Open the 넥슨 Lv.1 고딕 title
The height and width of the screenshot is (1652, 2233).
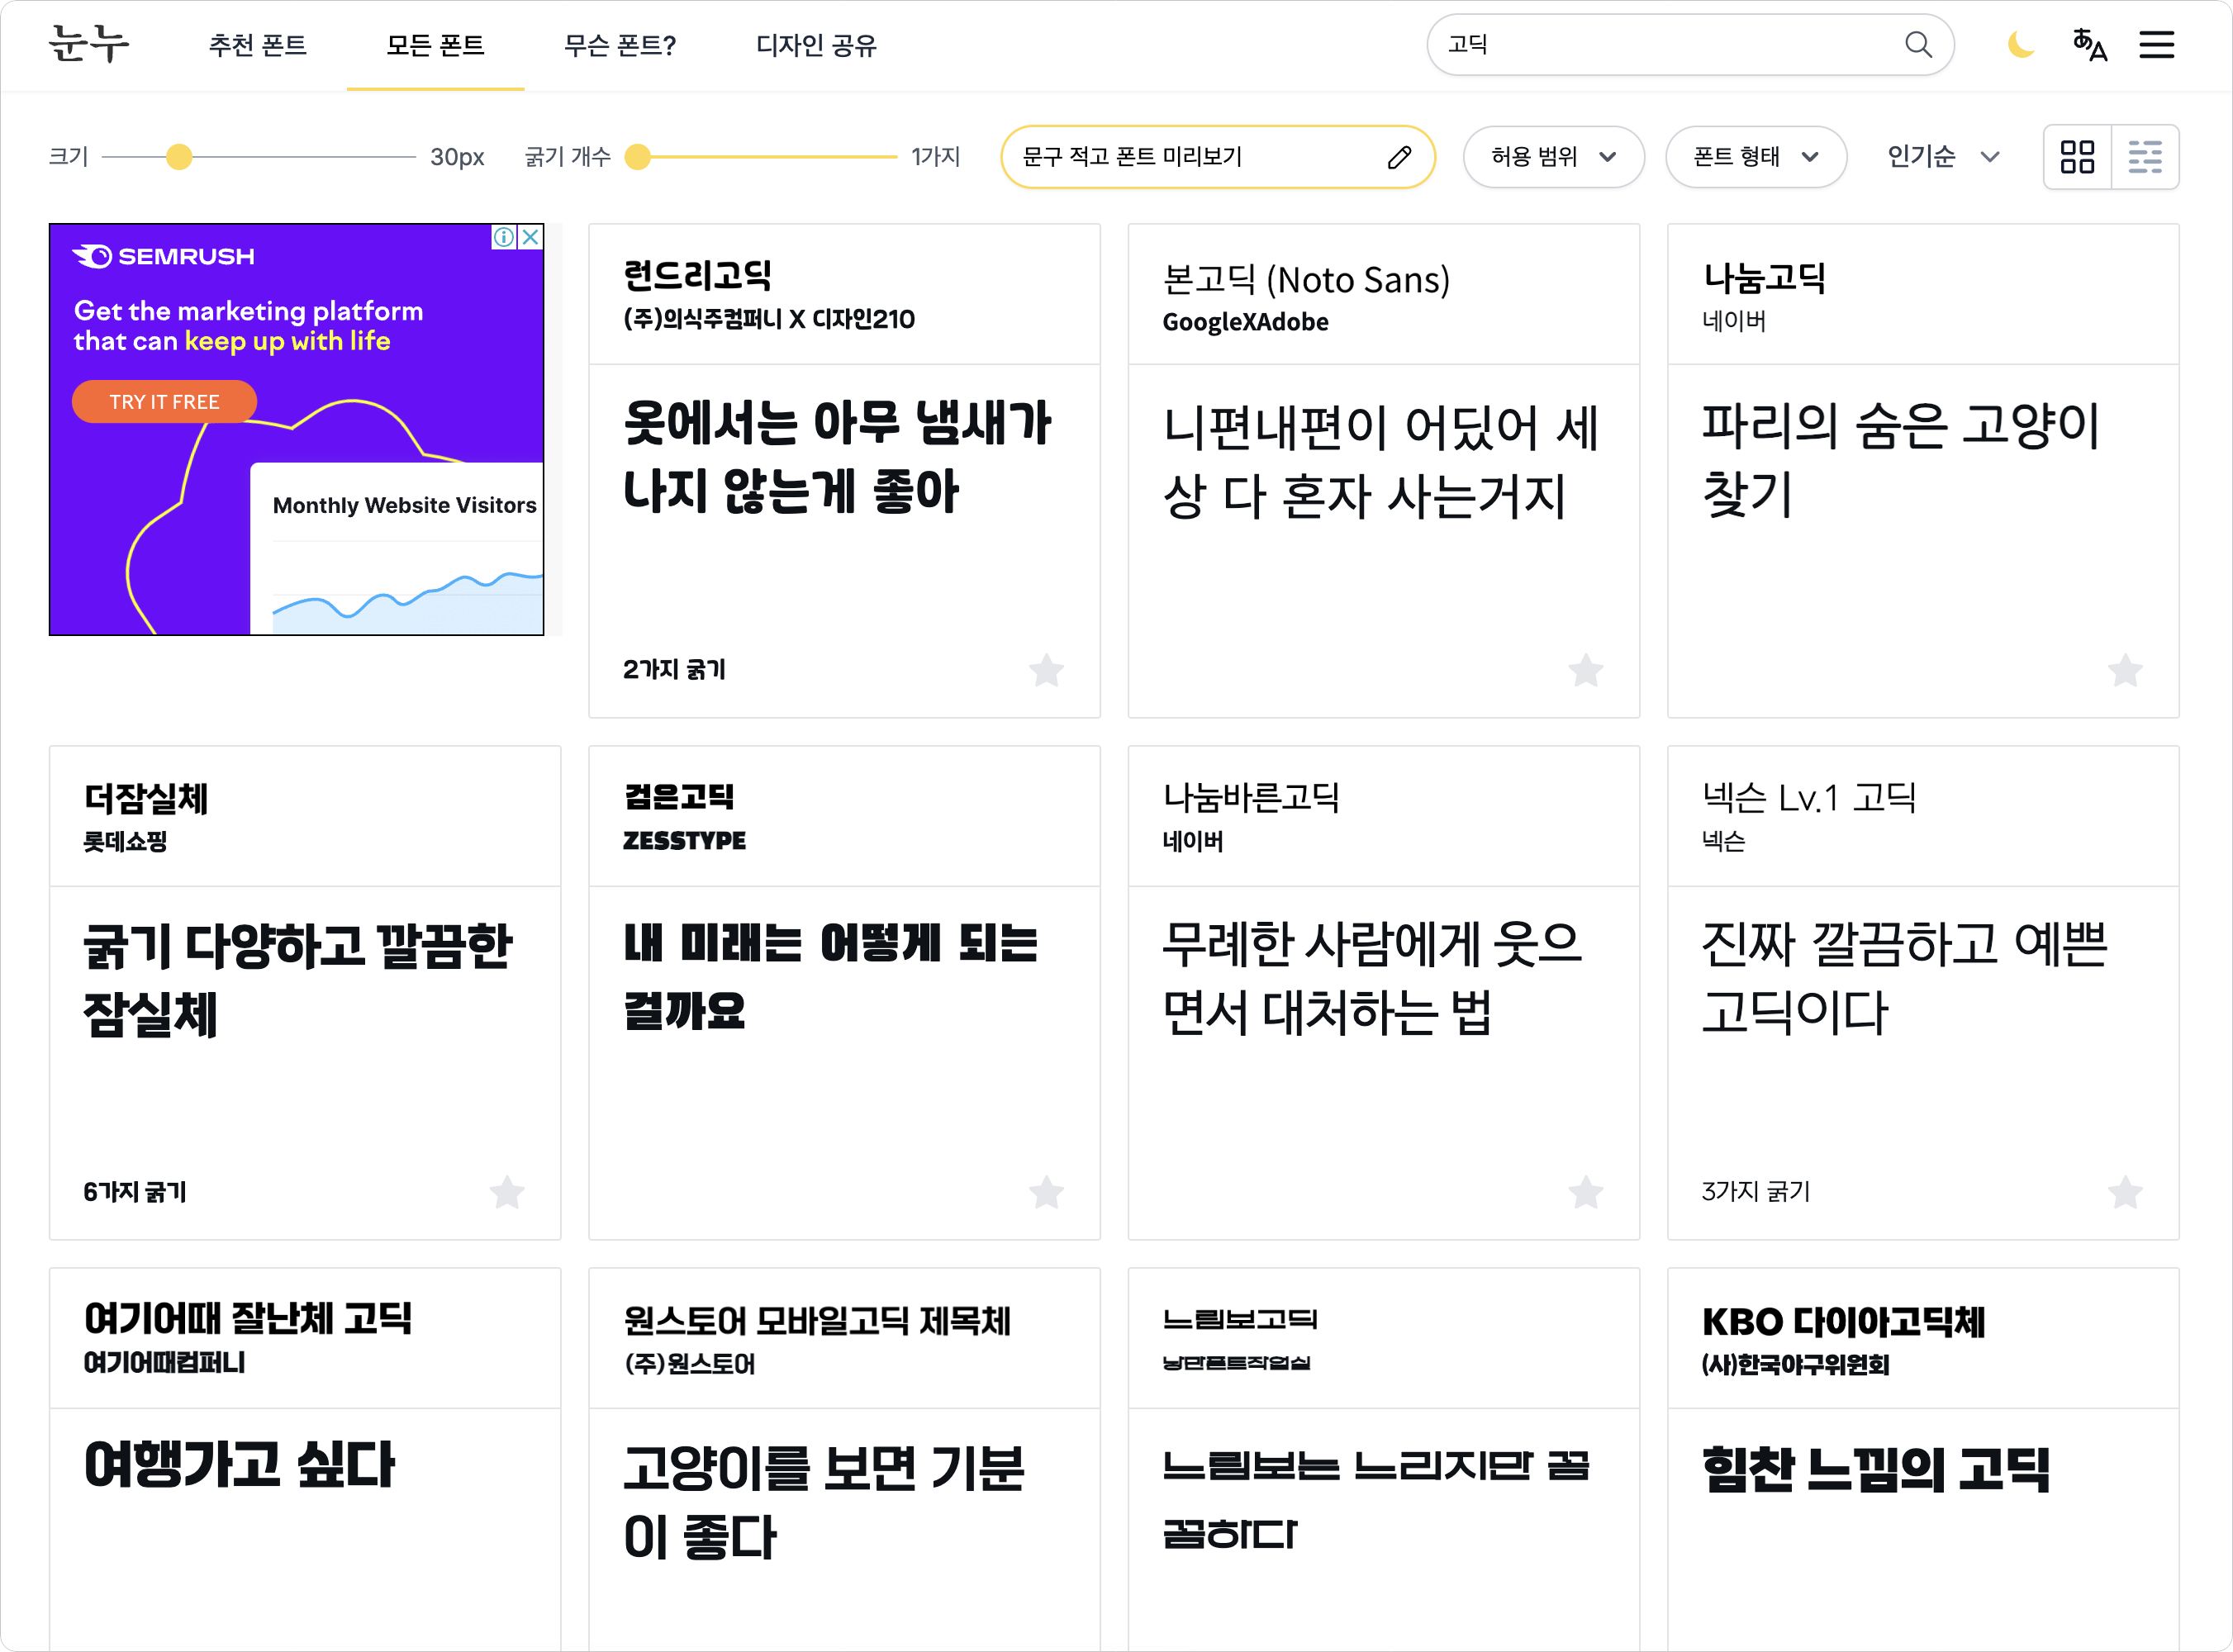point(1809,798)
